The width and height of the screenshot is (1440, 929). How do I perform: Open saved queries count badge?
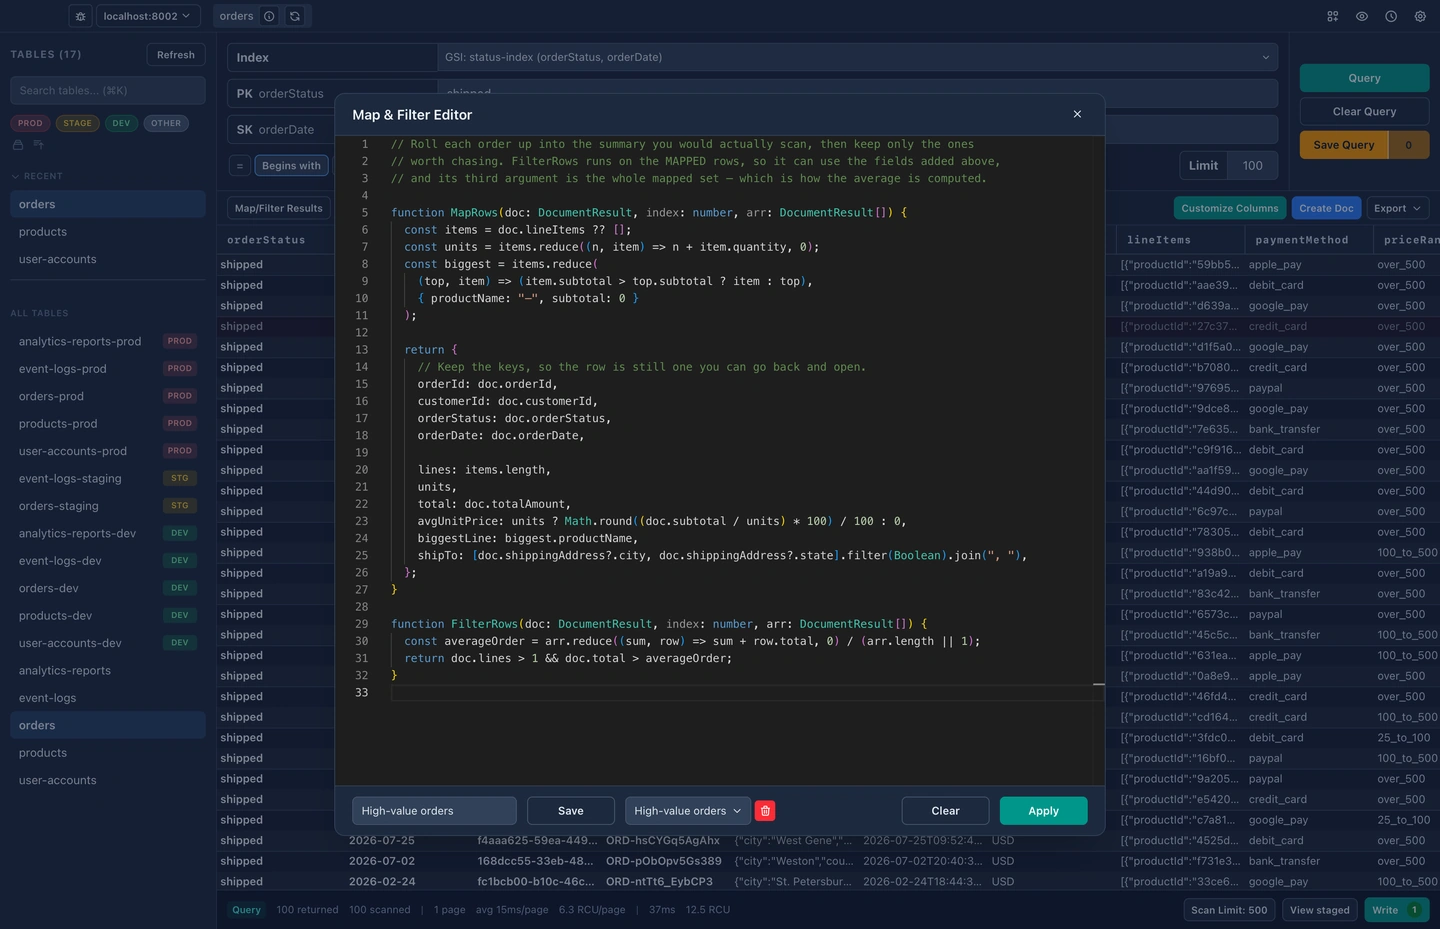[x=1409, y=145]
